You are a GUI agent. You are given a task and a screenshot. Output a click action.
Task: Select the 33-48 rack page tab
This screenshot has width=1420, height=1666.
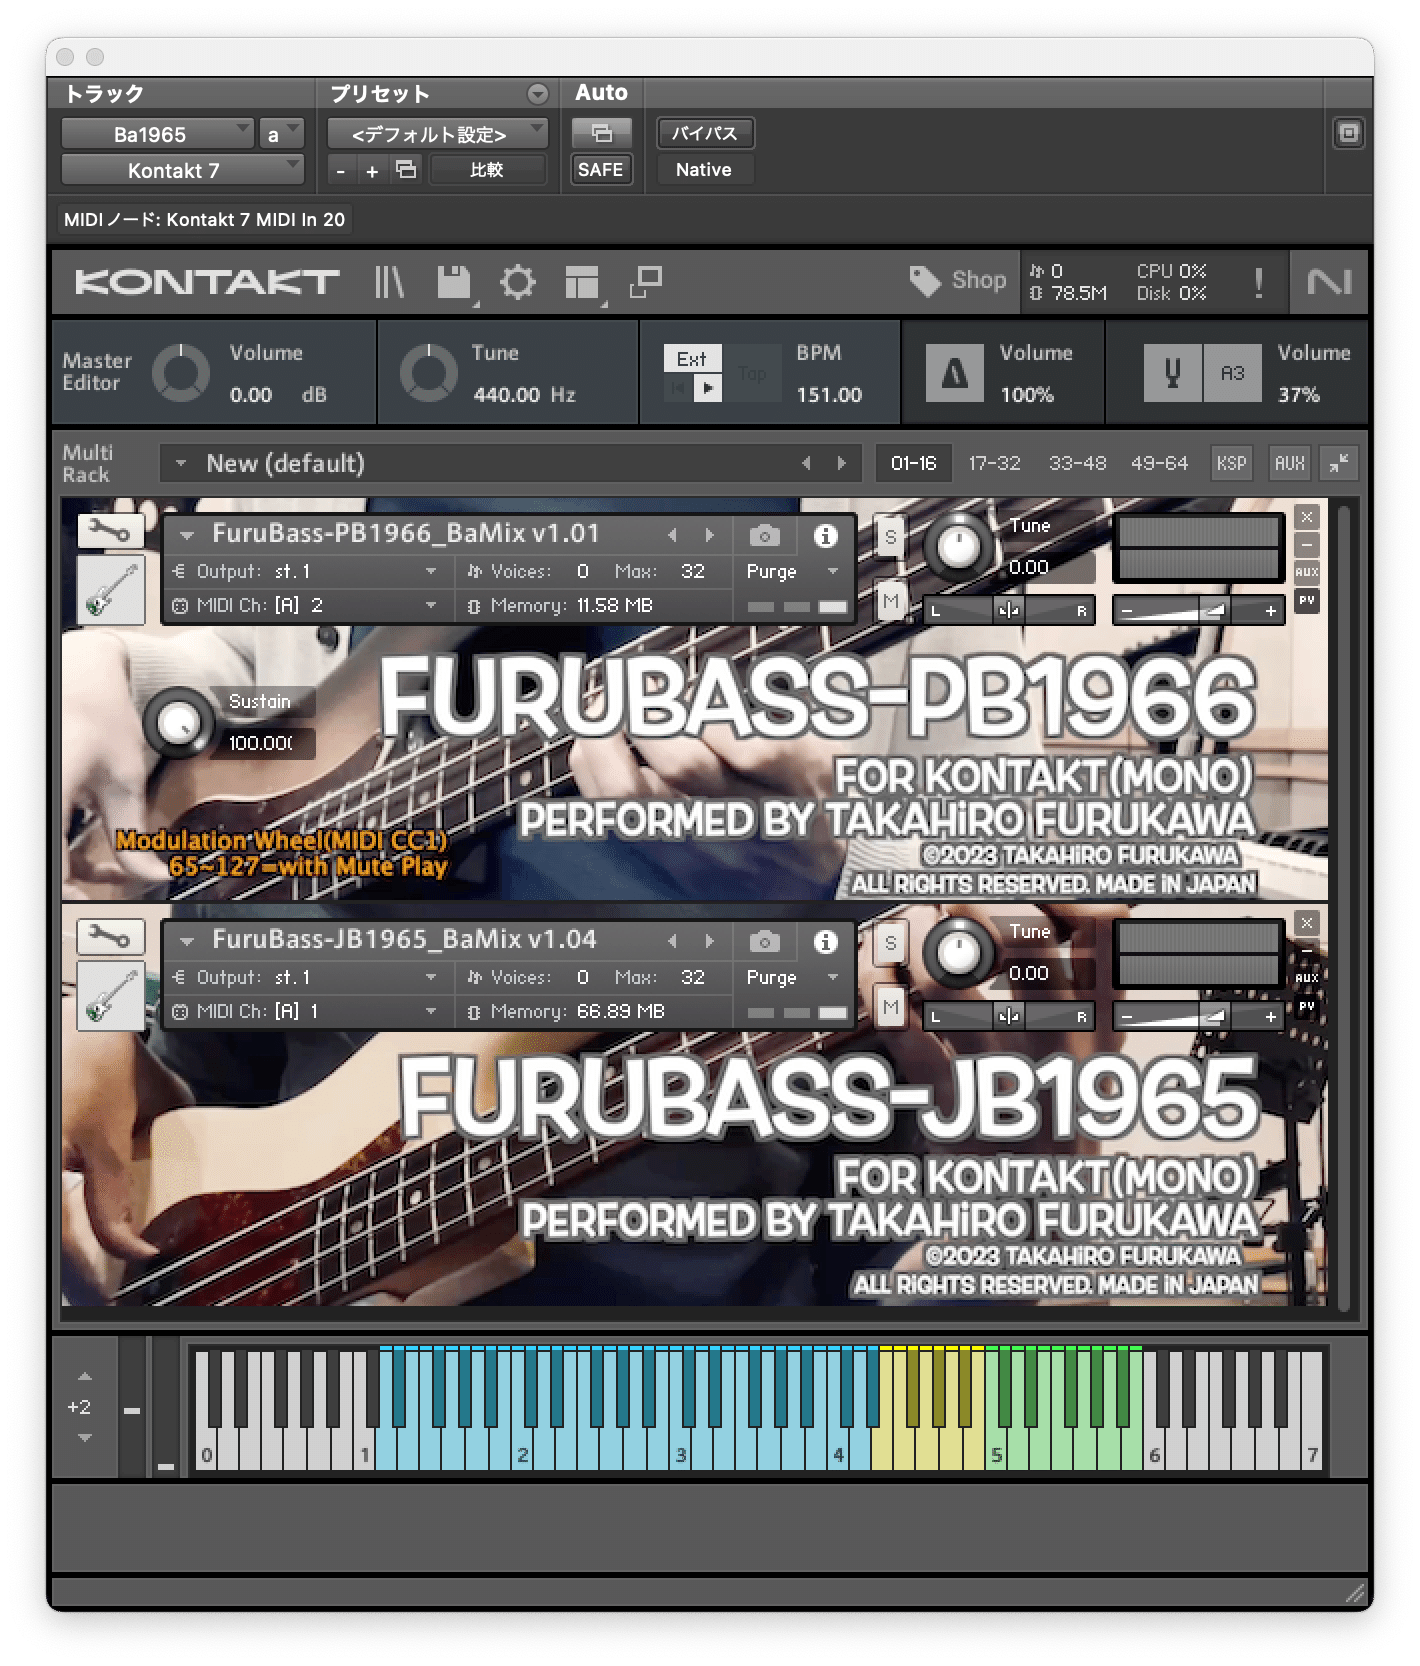1077,464
